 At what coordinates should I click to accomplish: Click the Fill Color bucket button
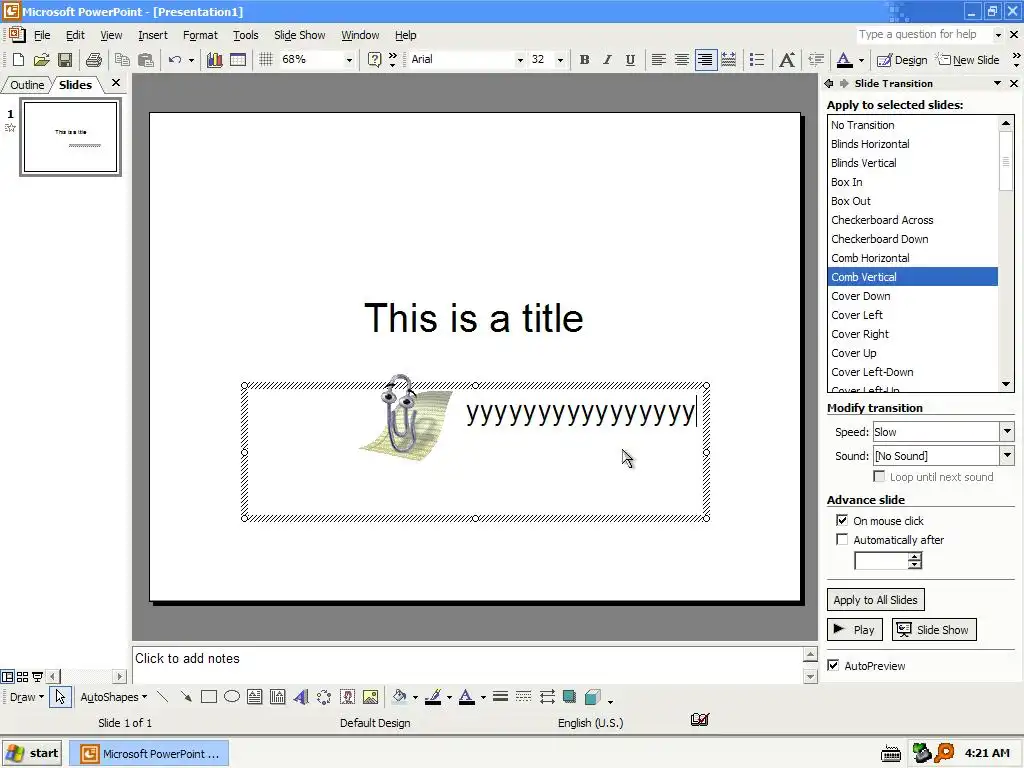coord(399,697)
